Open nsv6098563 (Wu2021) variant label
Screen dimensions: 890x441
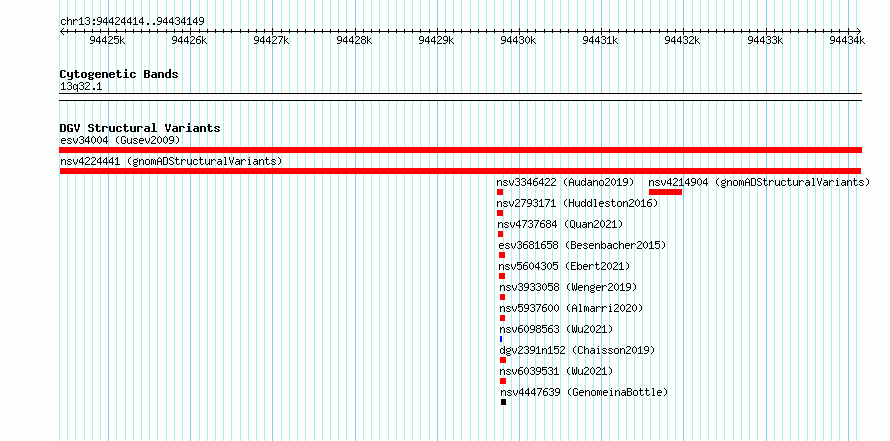556,329
